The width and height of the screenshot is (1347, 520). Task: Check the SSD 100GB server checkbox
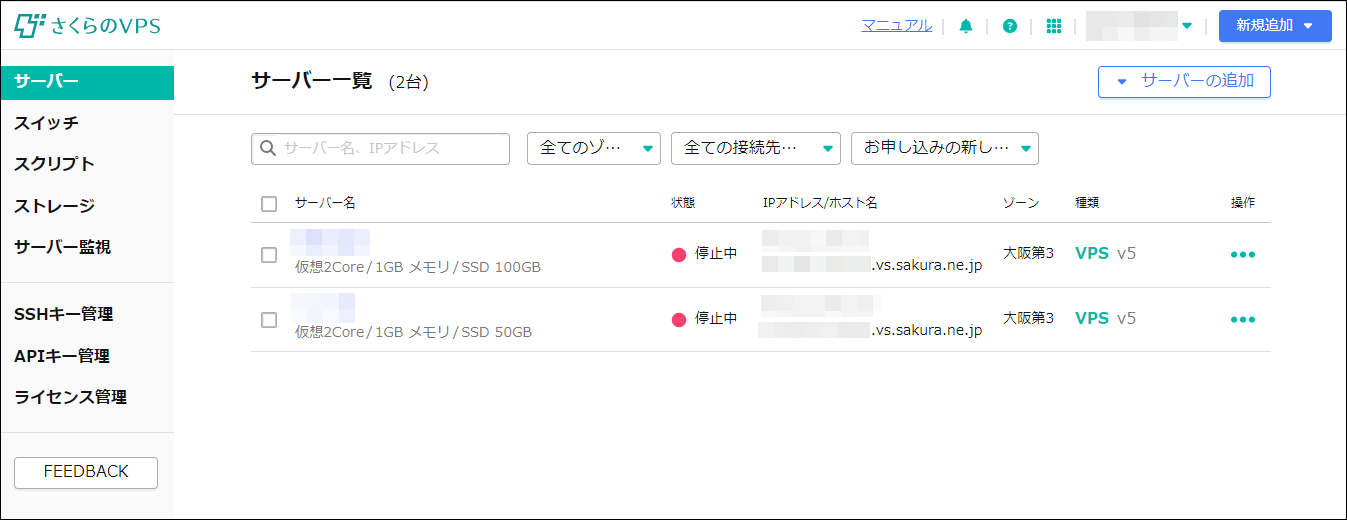[x=269, y=255]
